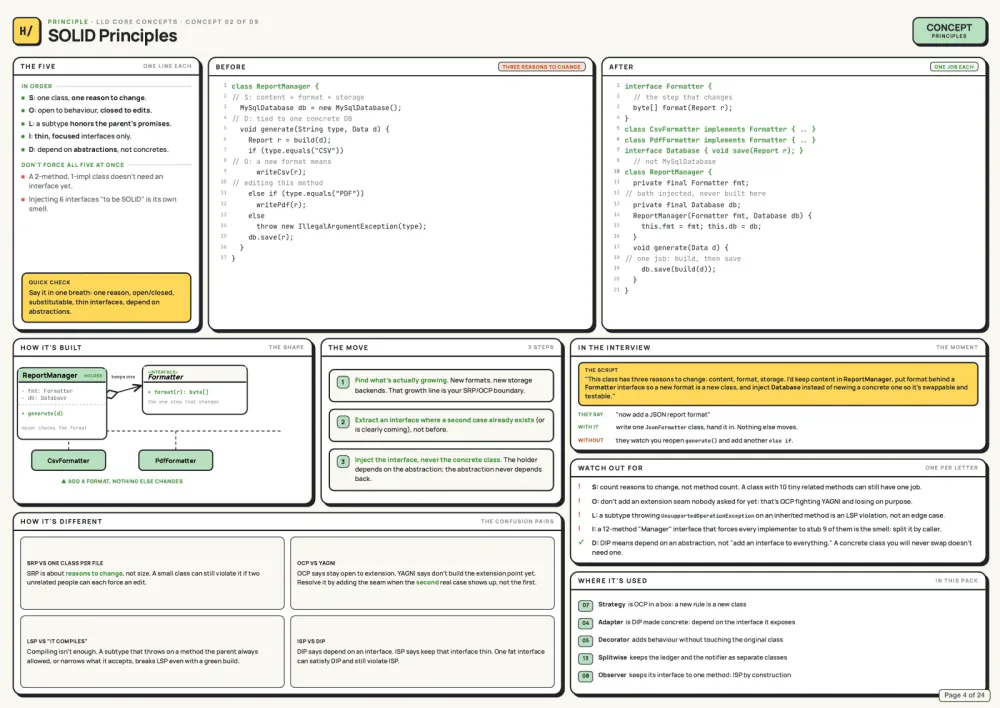Select the PdfFormatter box in the diagram

175,461
